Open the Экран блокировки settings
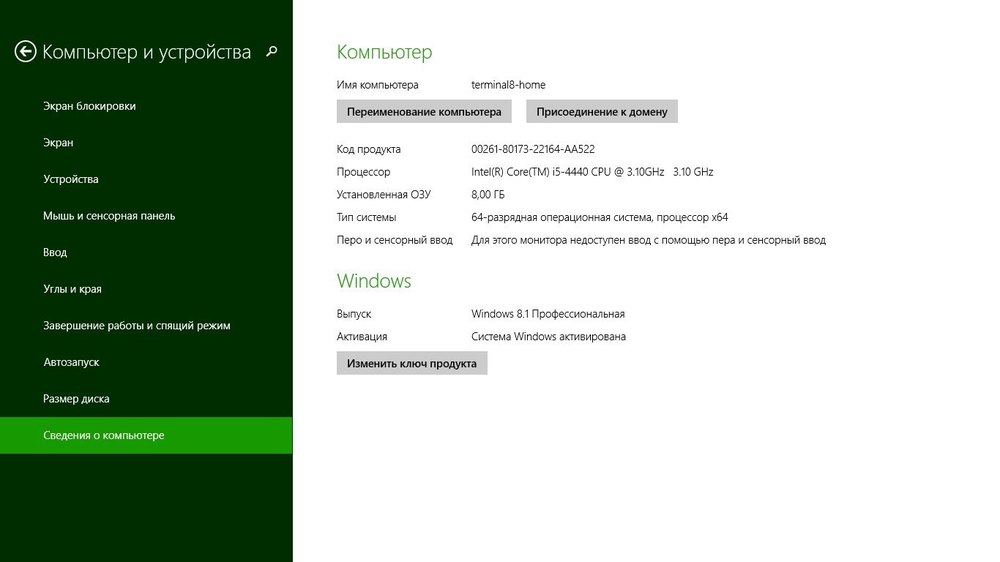The image size is (1000, 562). click(89, 106)
